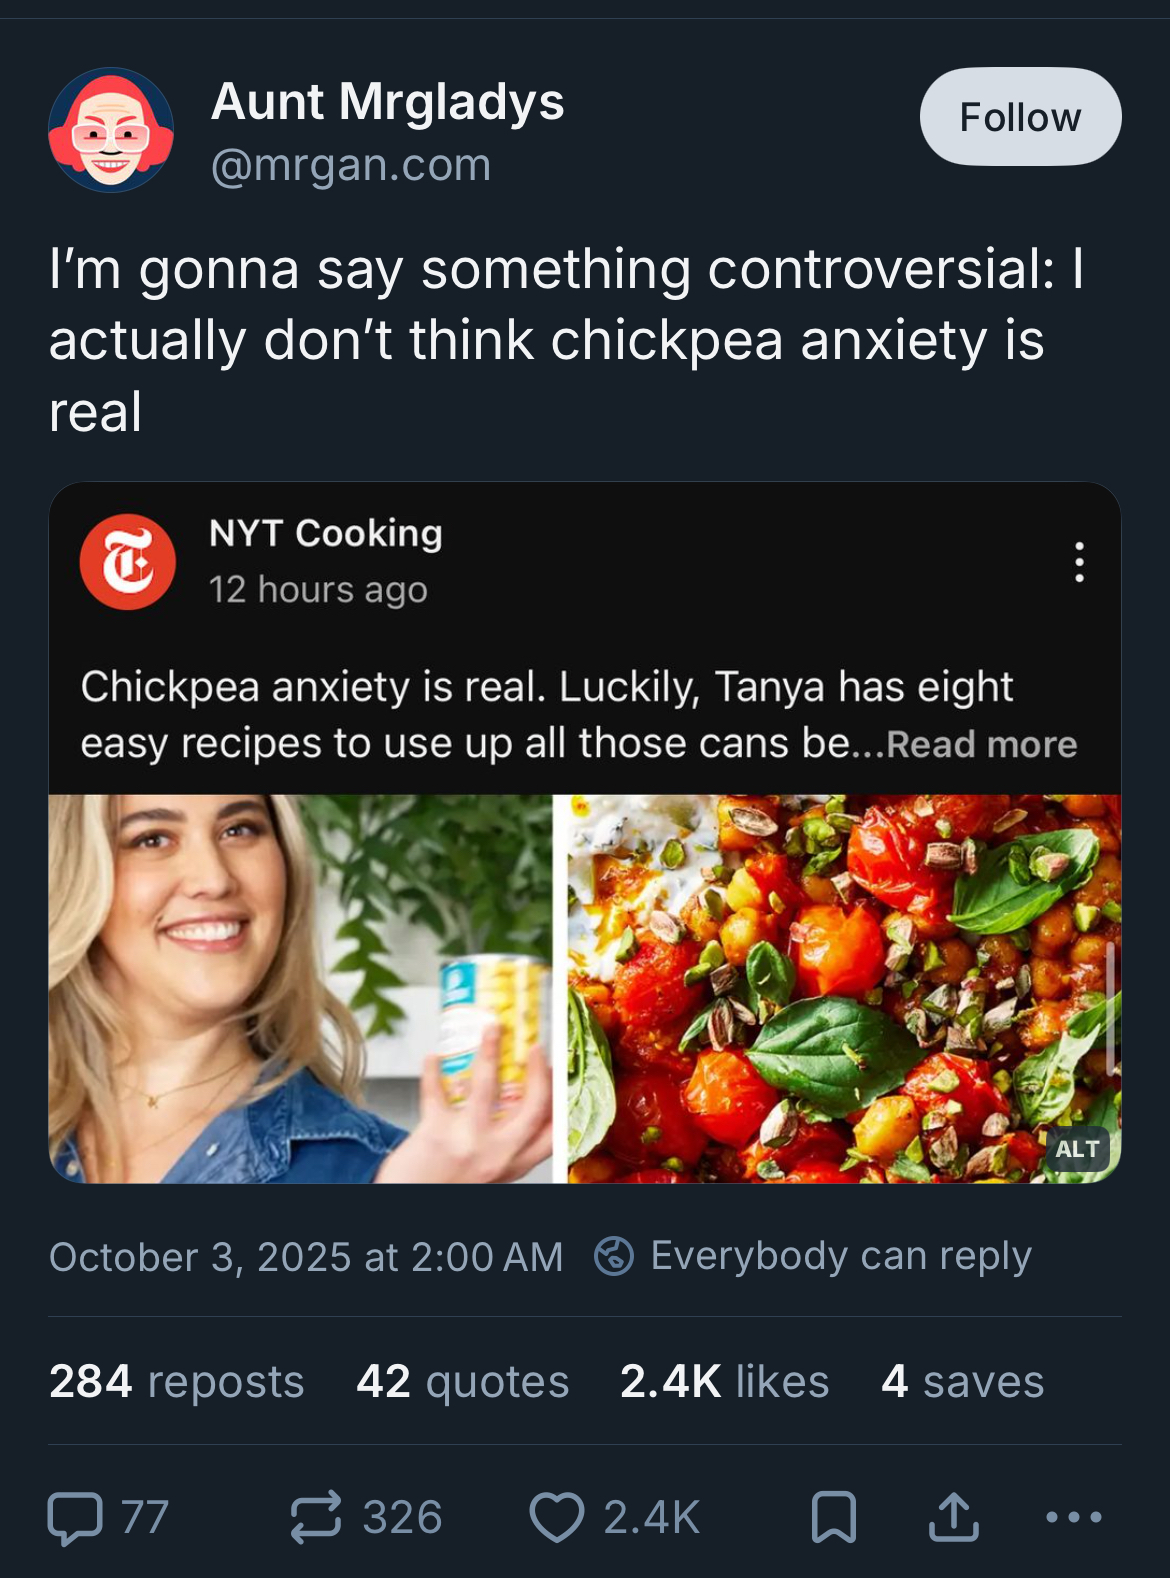View photo of woman holding chickpea can
The height and width of the screenshot is (1578, 1170).
pos(300,988)
